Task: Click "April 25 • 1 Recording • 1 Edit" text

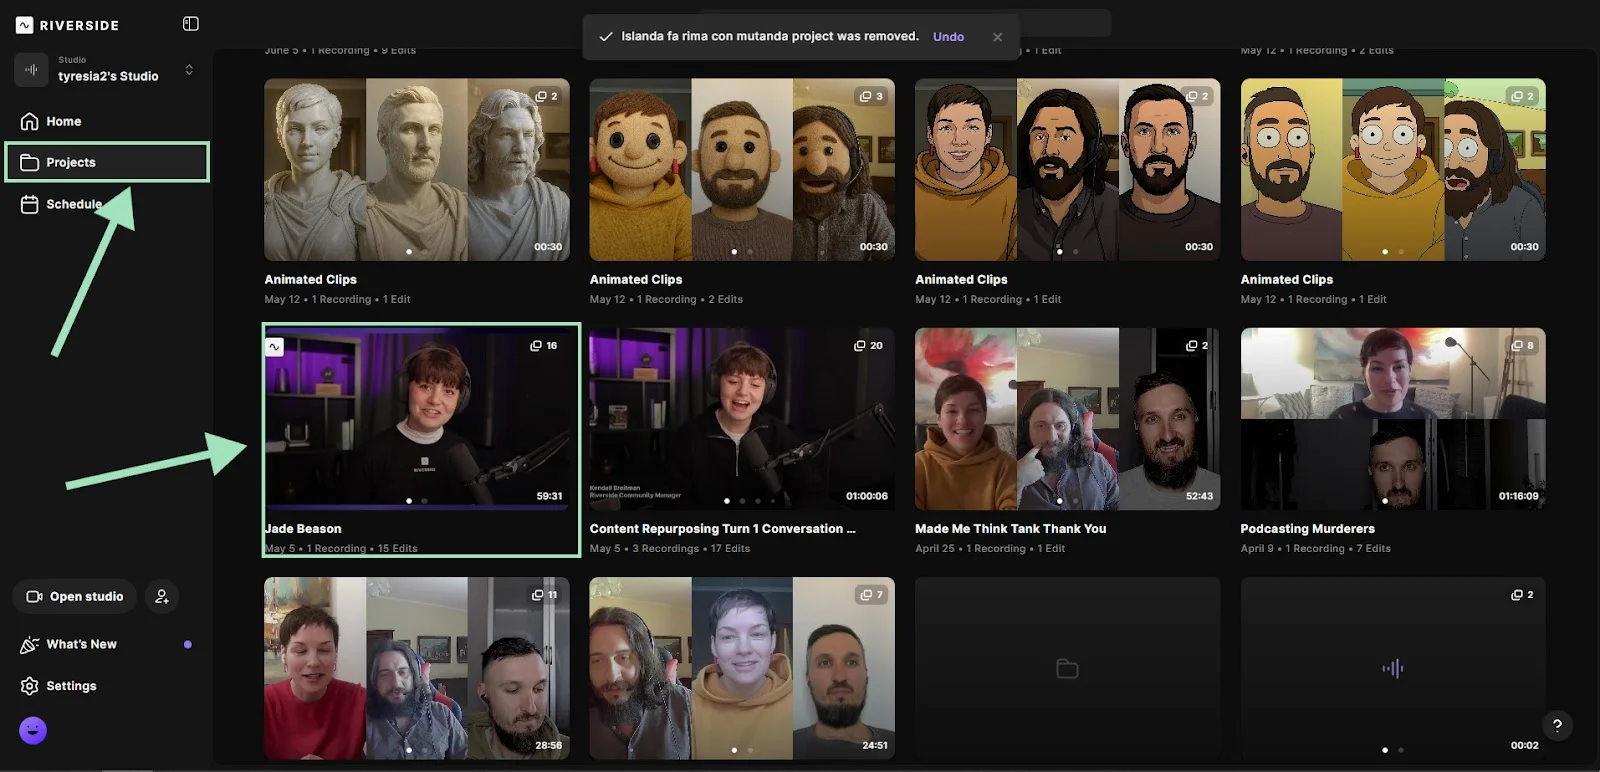Action: click(x=990, y=549)
